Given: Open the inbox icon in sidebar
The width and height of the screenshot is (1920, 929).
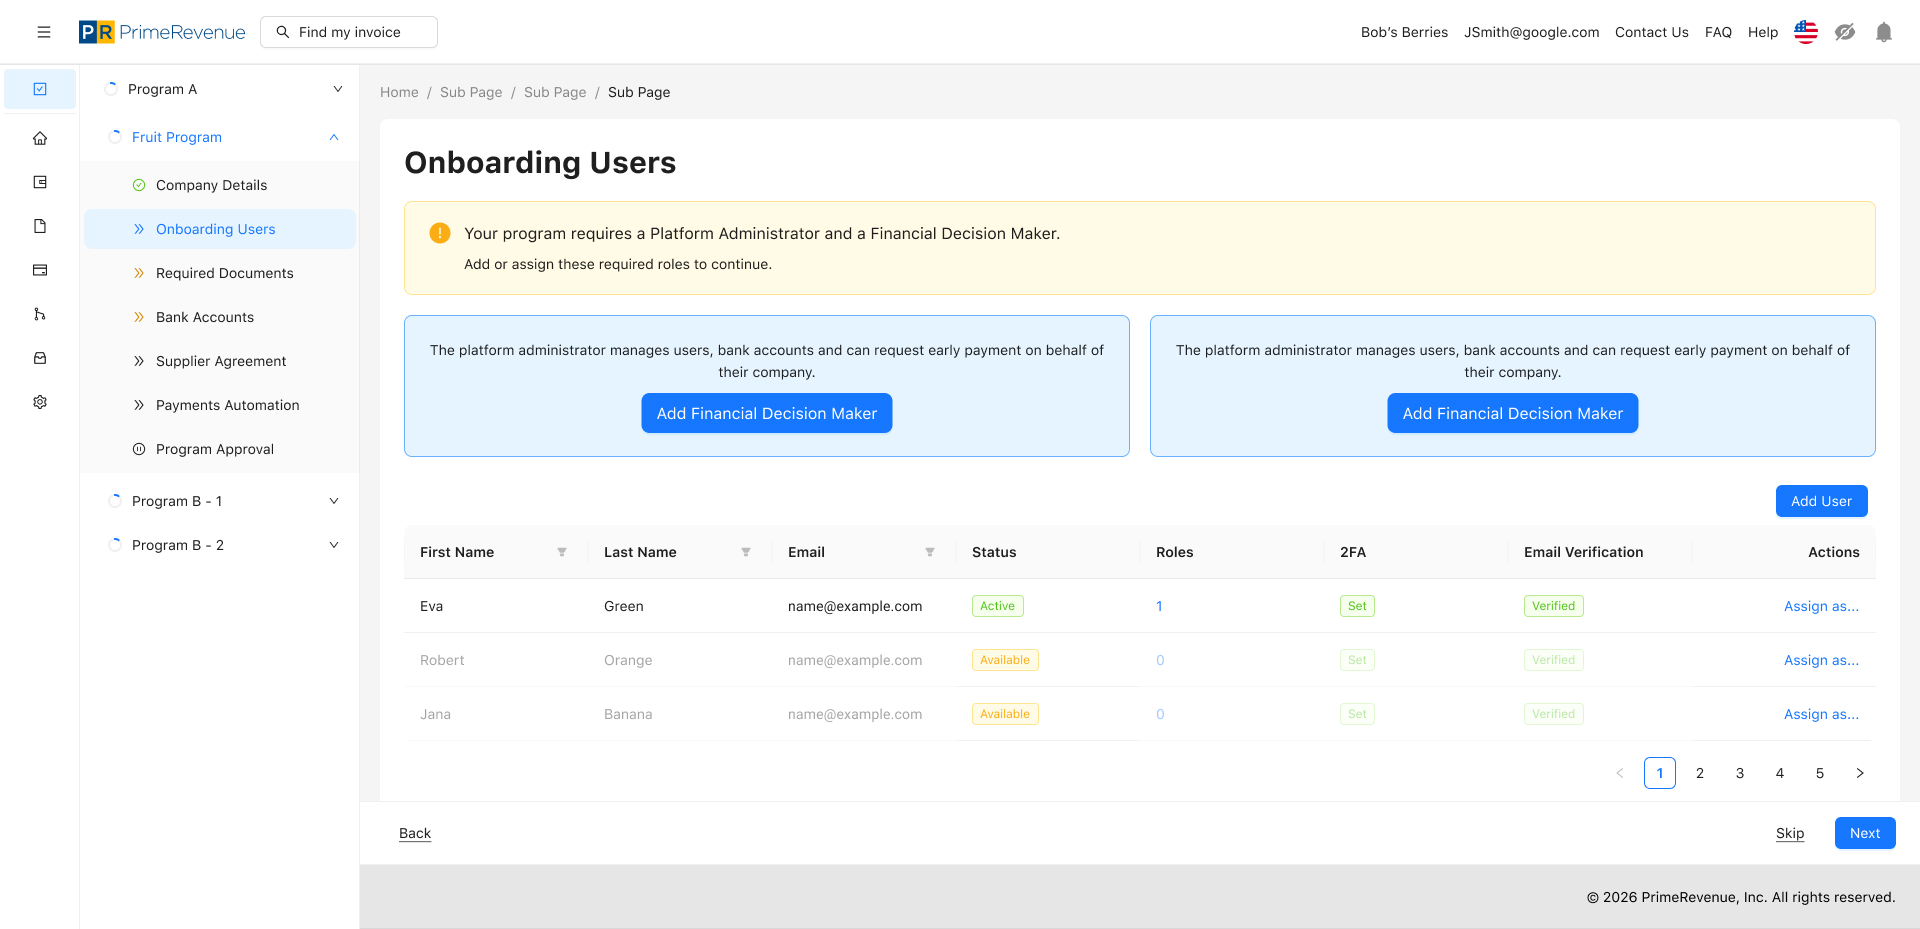Looking at the screenshot, I should pos(40,358).
